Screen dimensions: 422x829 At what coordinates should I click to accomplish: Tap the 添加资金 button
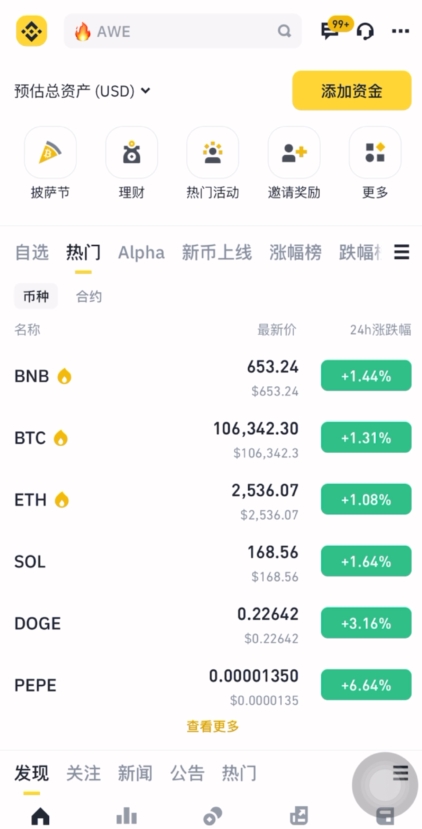click(x=352, y=90)
